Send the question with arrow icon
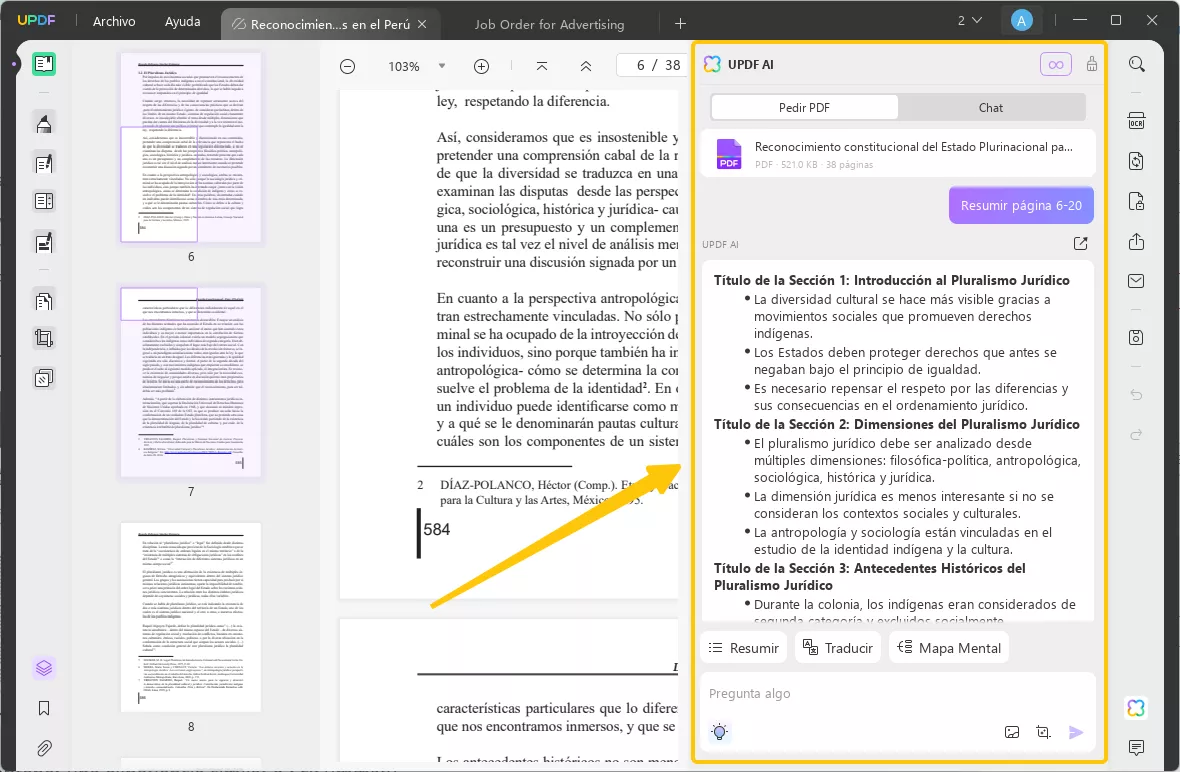The width and height of the screenshot is (1180, 772). pyautogui.click(x=1076, y=732)
